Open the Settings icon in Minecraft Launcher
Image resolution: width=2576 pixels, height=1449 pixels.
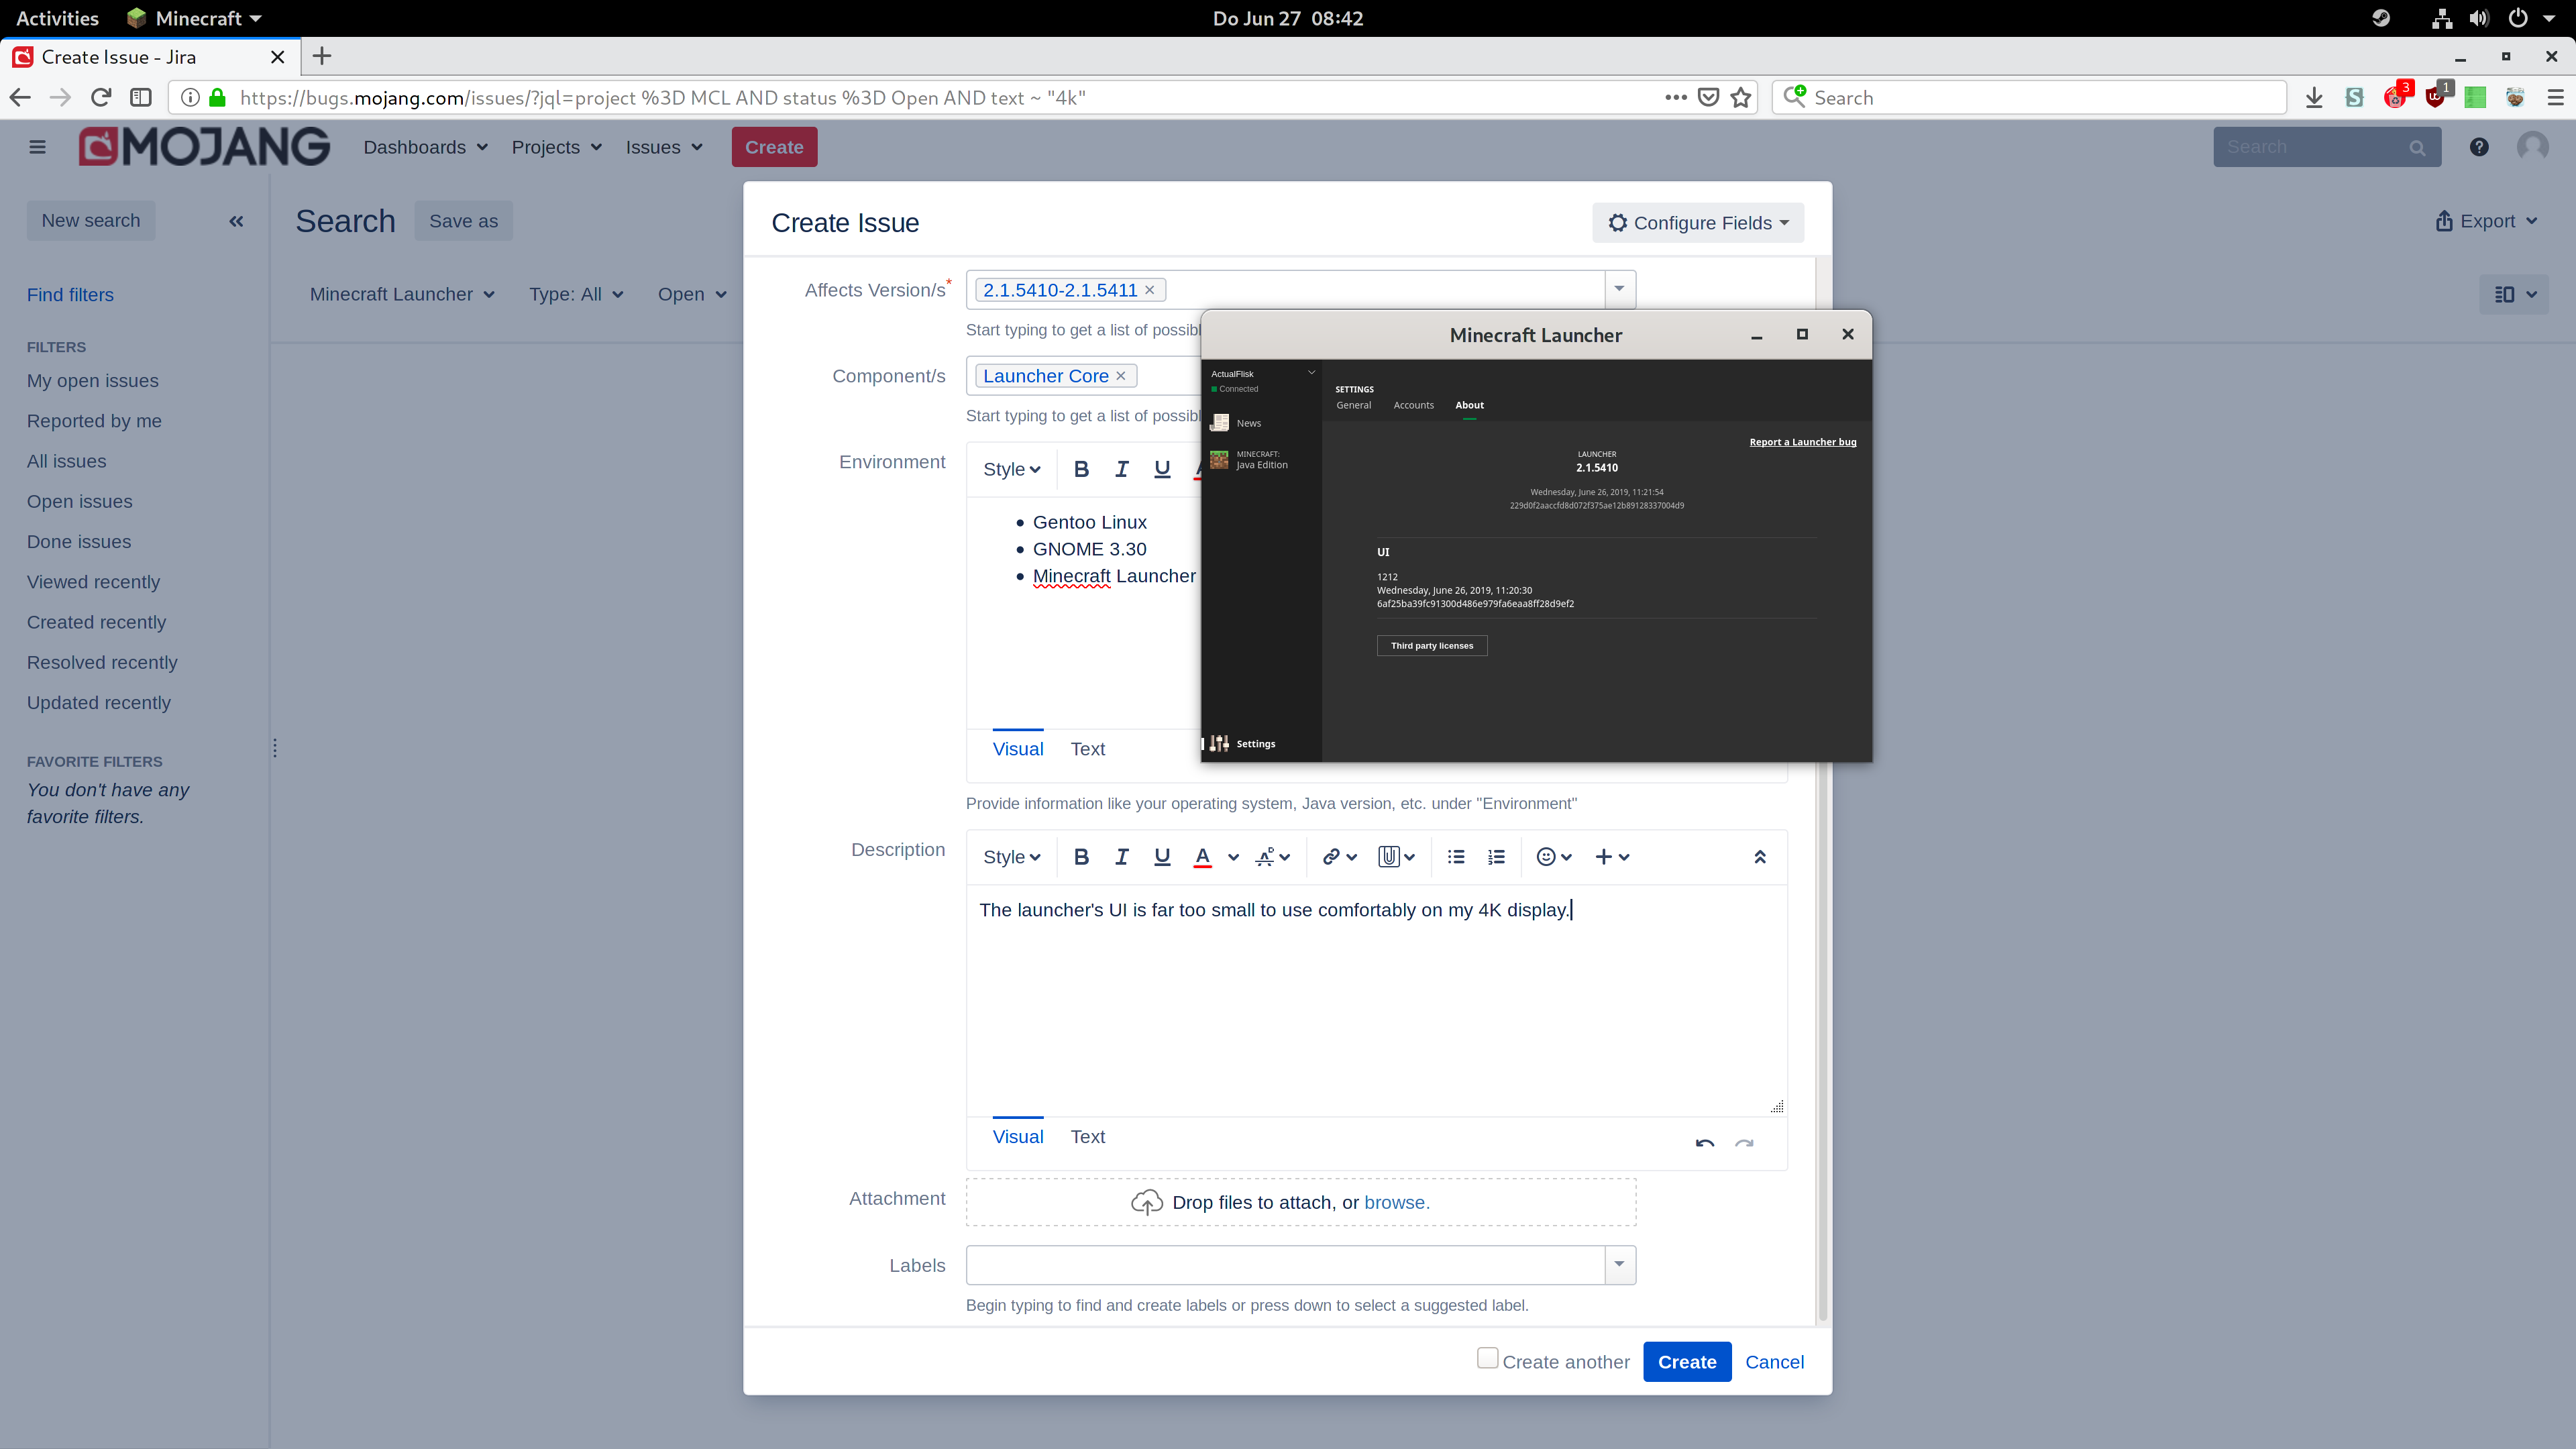pos(1220,743)
